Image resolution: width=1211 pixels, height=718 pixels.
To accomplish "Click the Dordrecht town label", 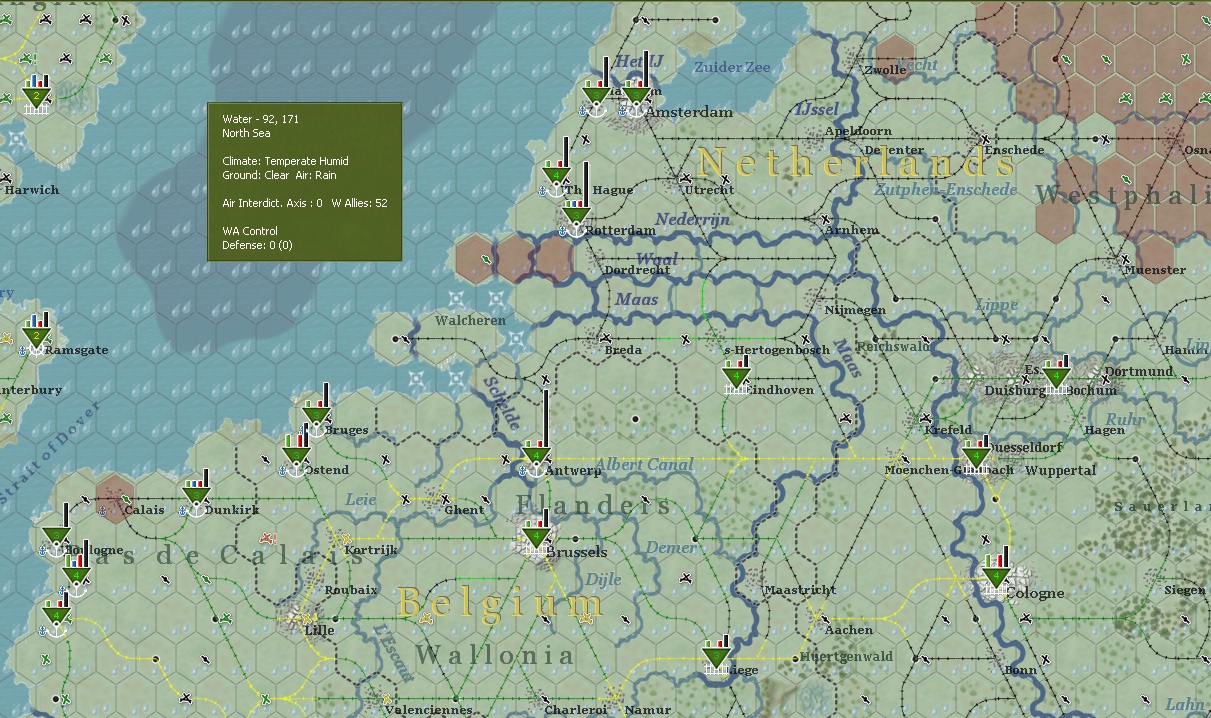I will point(637,270).
